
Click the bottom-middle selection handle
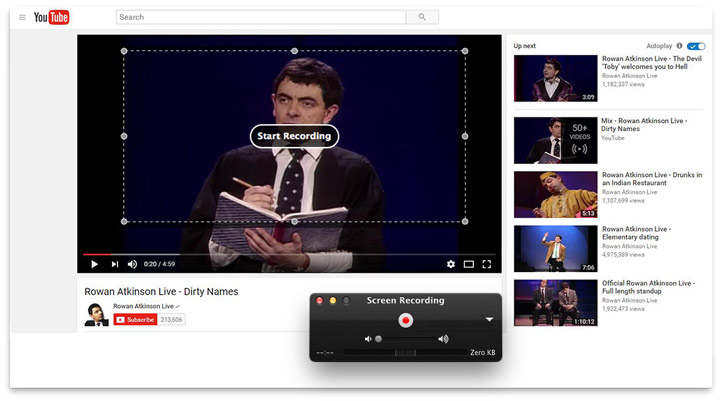(x=294, y=221)
